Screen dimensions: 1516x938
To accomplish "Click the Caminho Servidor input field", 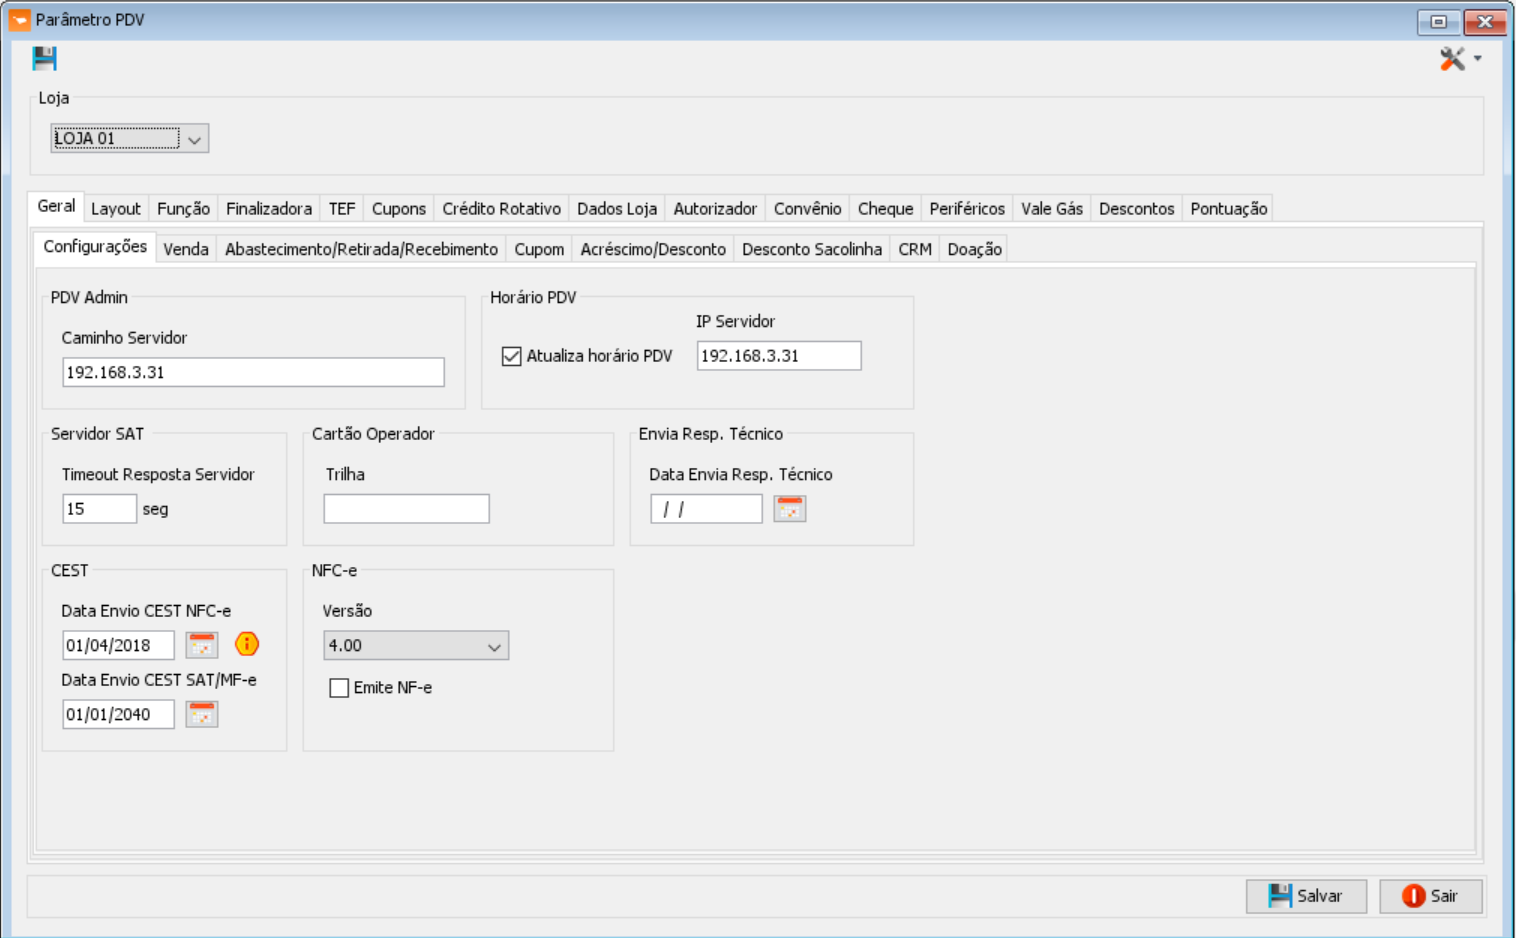I will pyautogui.click(x=253, y=372).
